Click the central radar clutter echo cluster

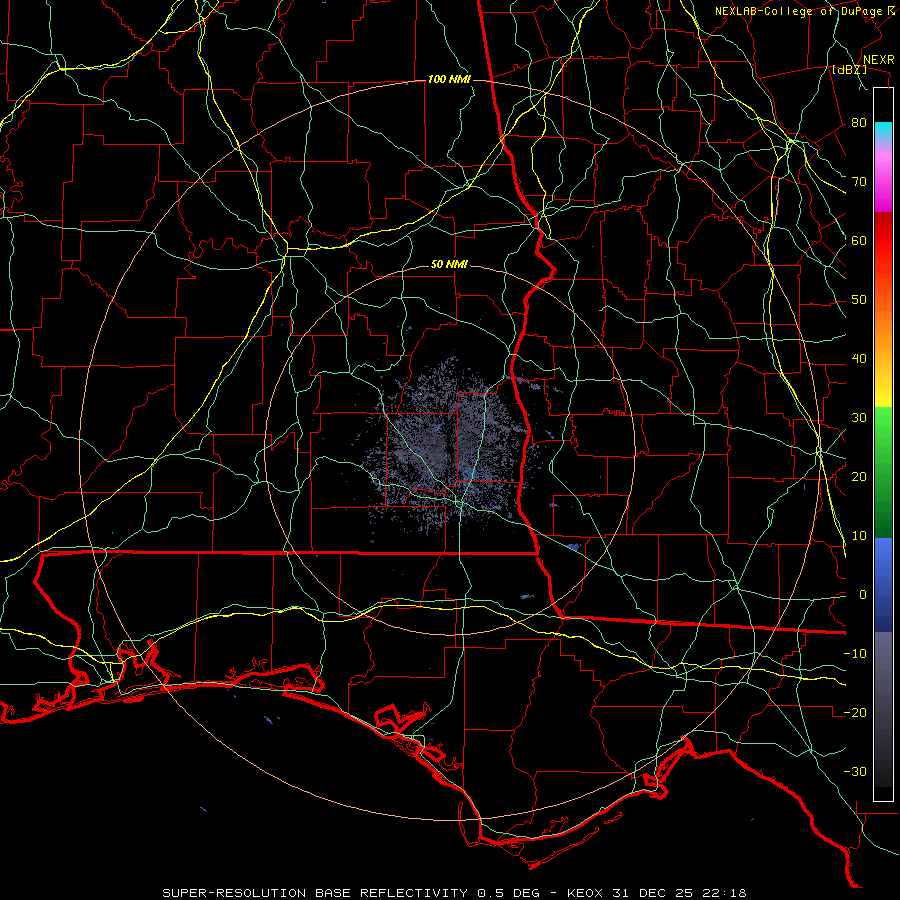449,448
